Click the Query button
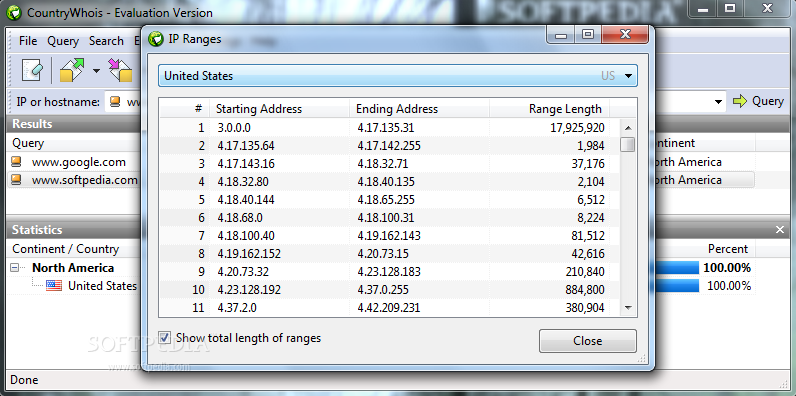The image size is (796, 396). (x=758, y=101)
